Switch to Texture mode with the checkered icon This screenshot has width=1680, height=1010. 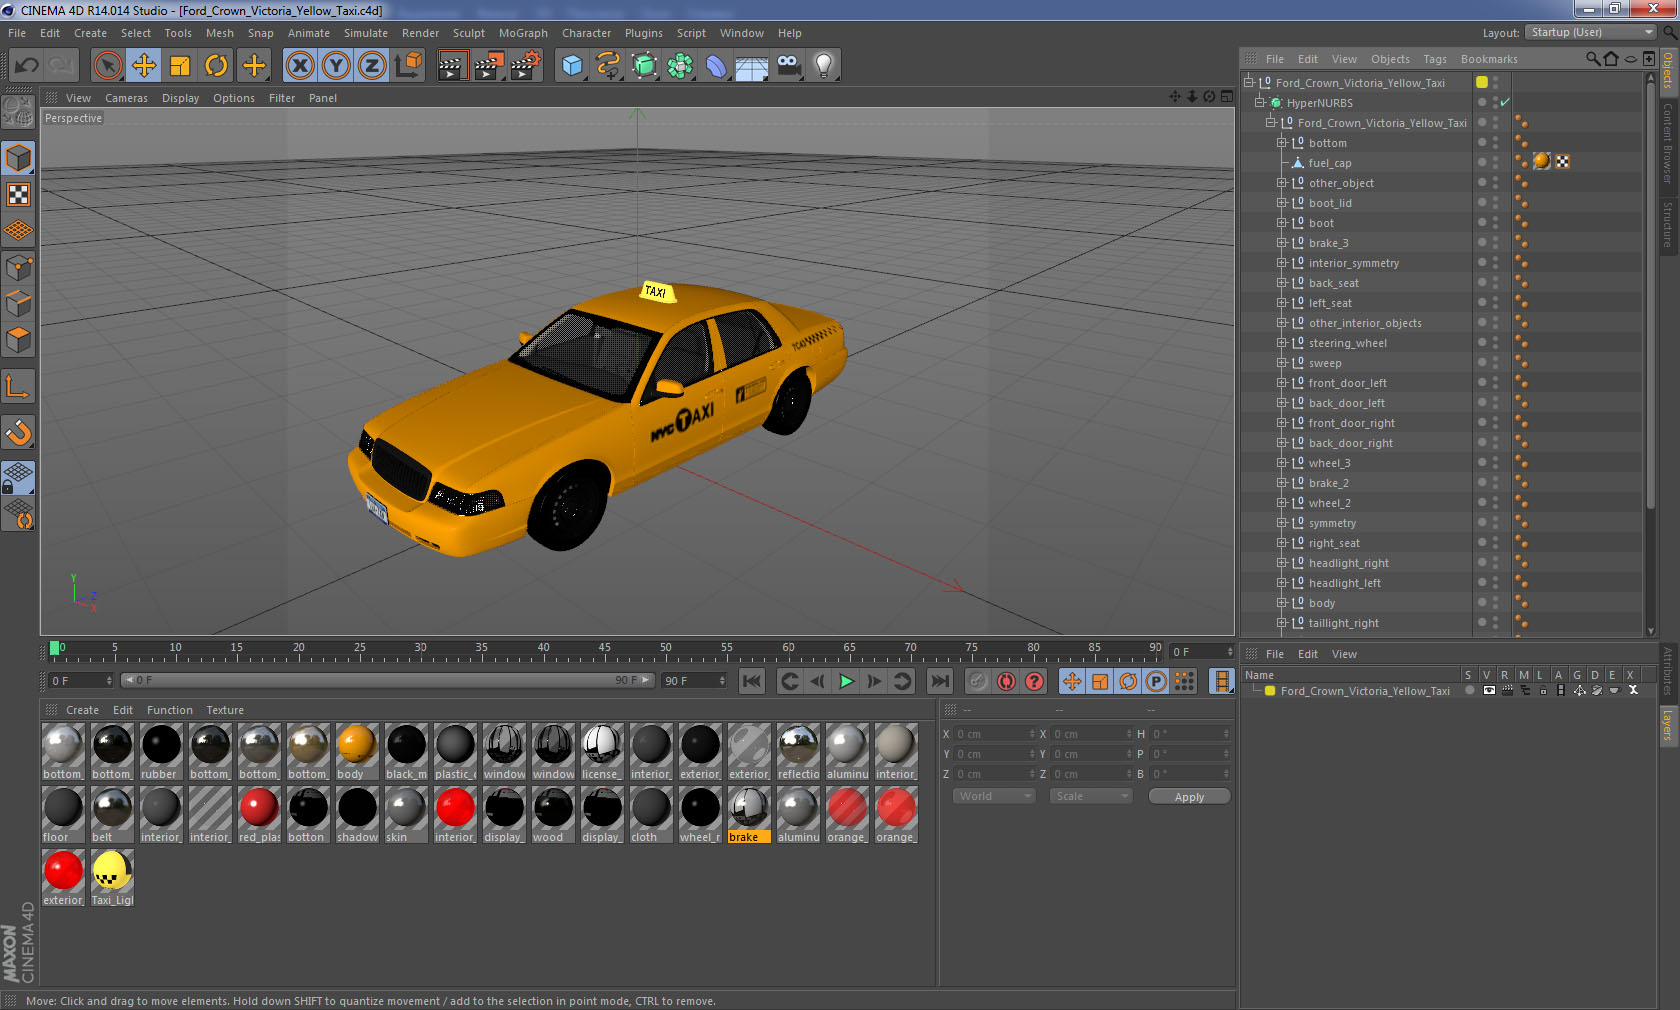[x=19, y=194]
